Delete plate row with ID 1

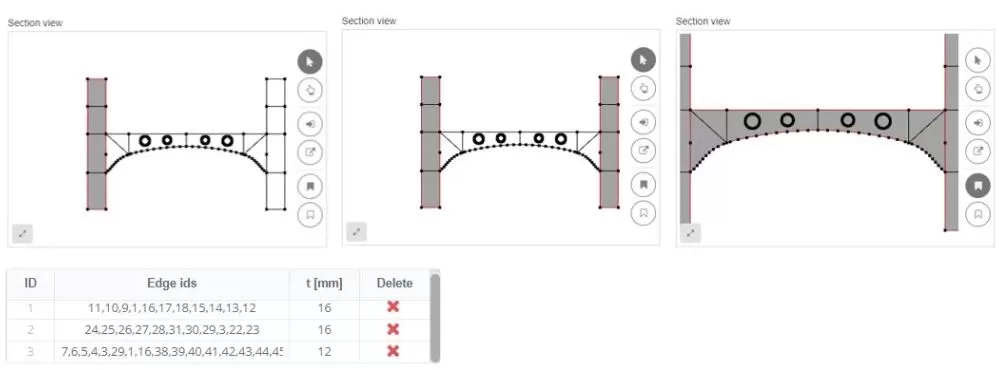pyautogui.click(x=393, y=307)
